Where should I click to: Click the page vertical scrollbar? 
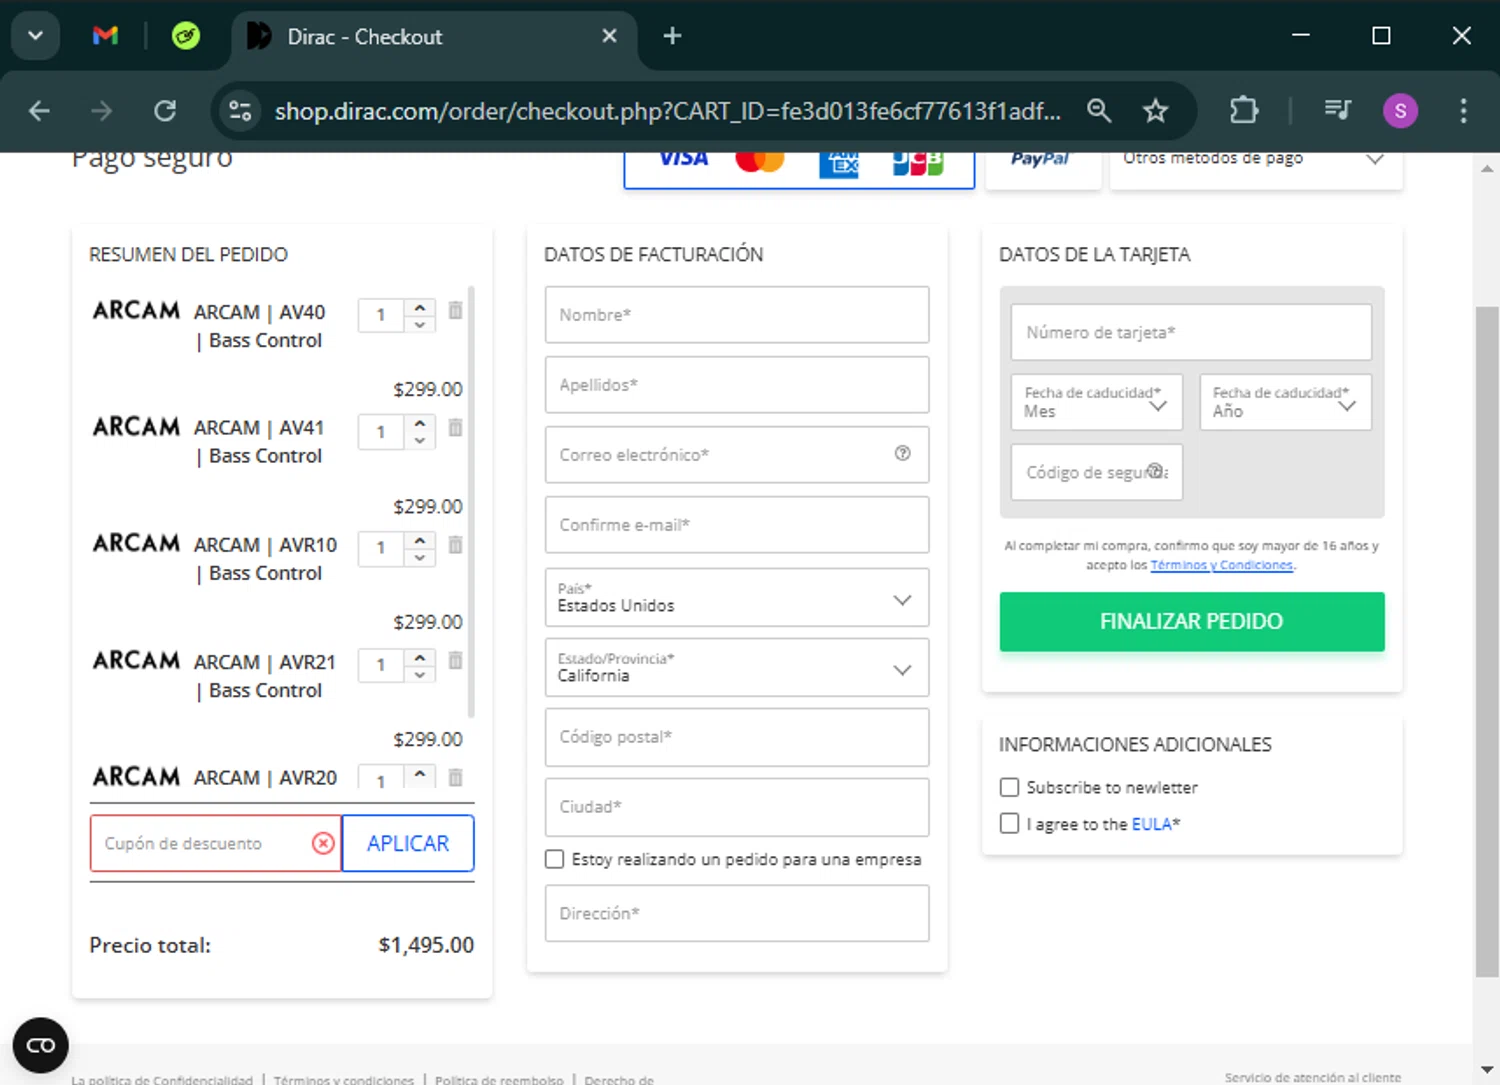[1487, 640]
